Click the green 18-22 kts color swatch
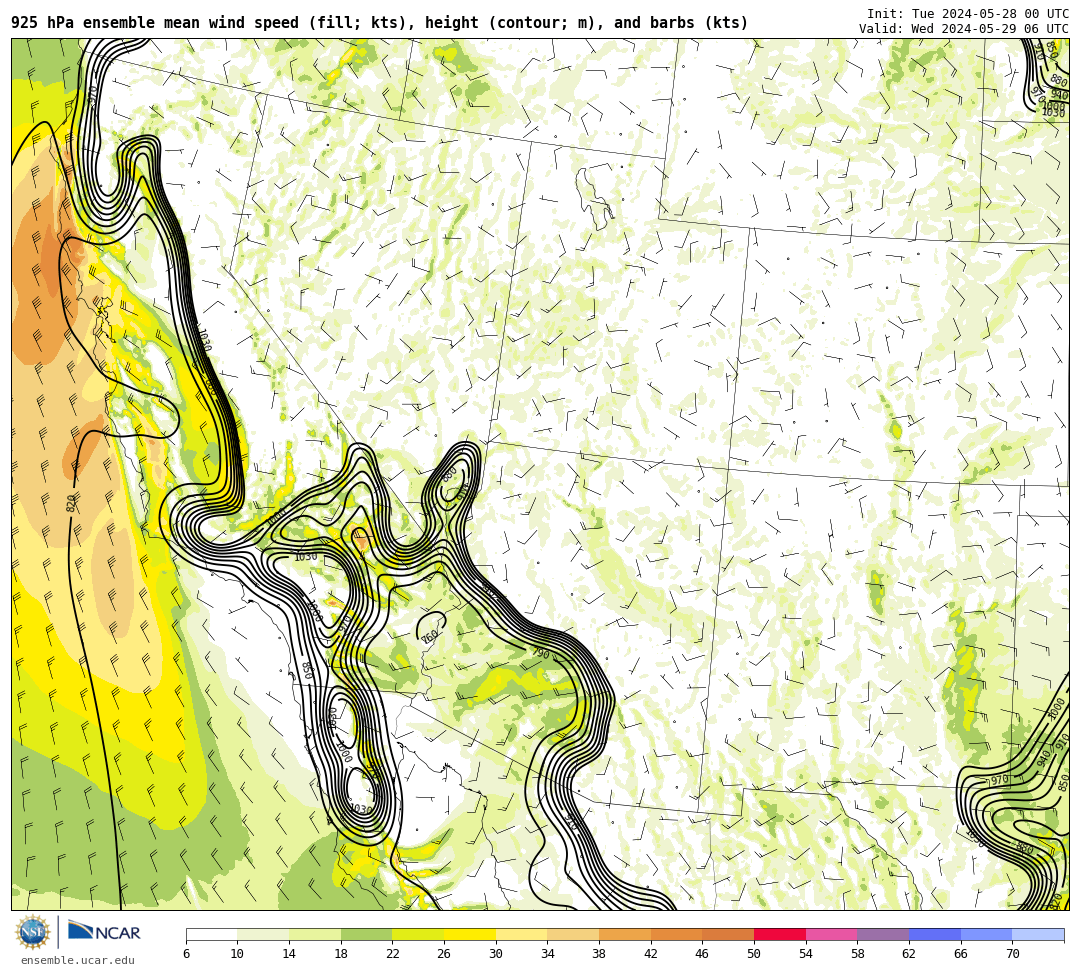The image size is (1080, 973). (x=366, y=934)
